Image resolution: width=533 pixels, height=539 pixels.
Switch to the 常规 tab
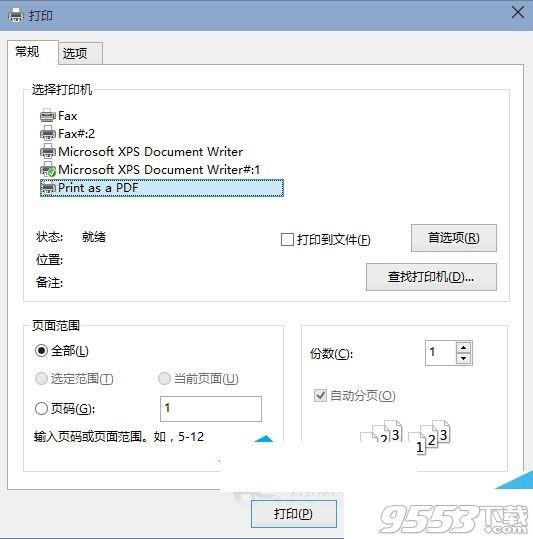[x=33, y=52]
